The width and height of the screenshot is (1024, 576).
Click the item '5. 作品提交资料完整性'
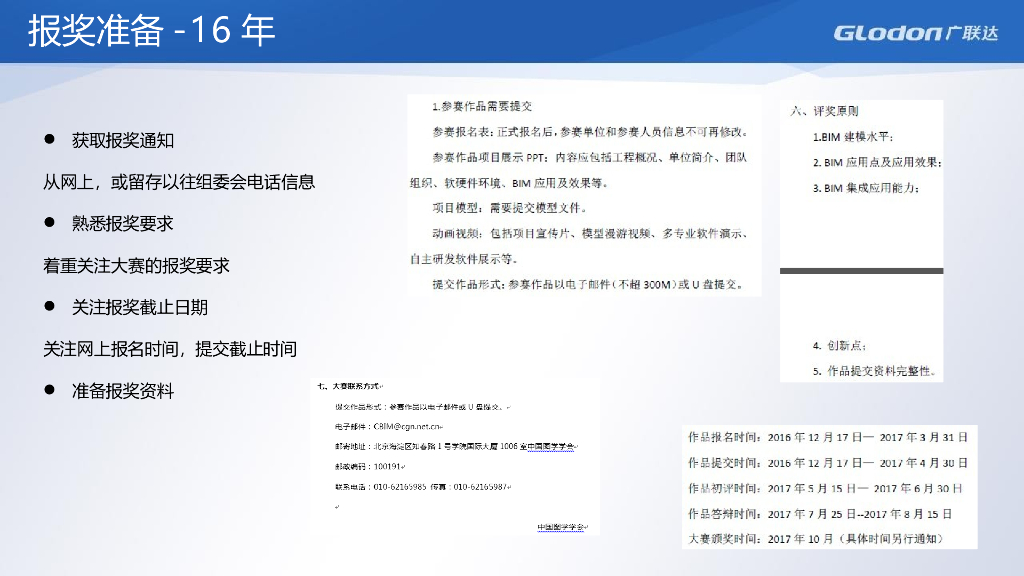coord(875,371)
